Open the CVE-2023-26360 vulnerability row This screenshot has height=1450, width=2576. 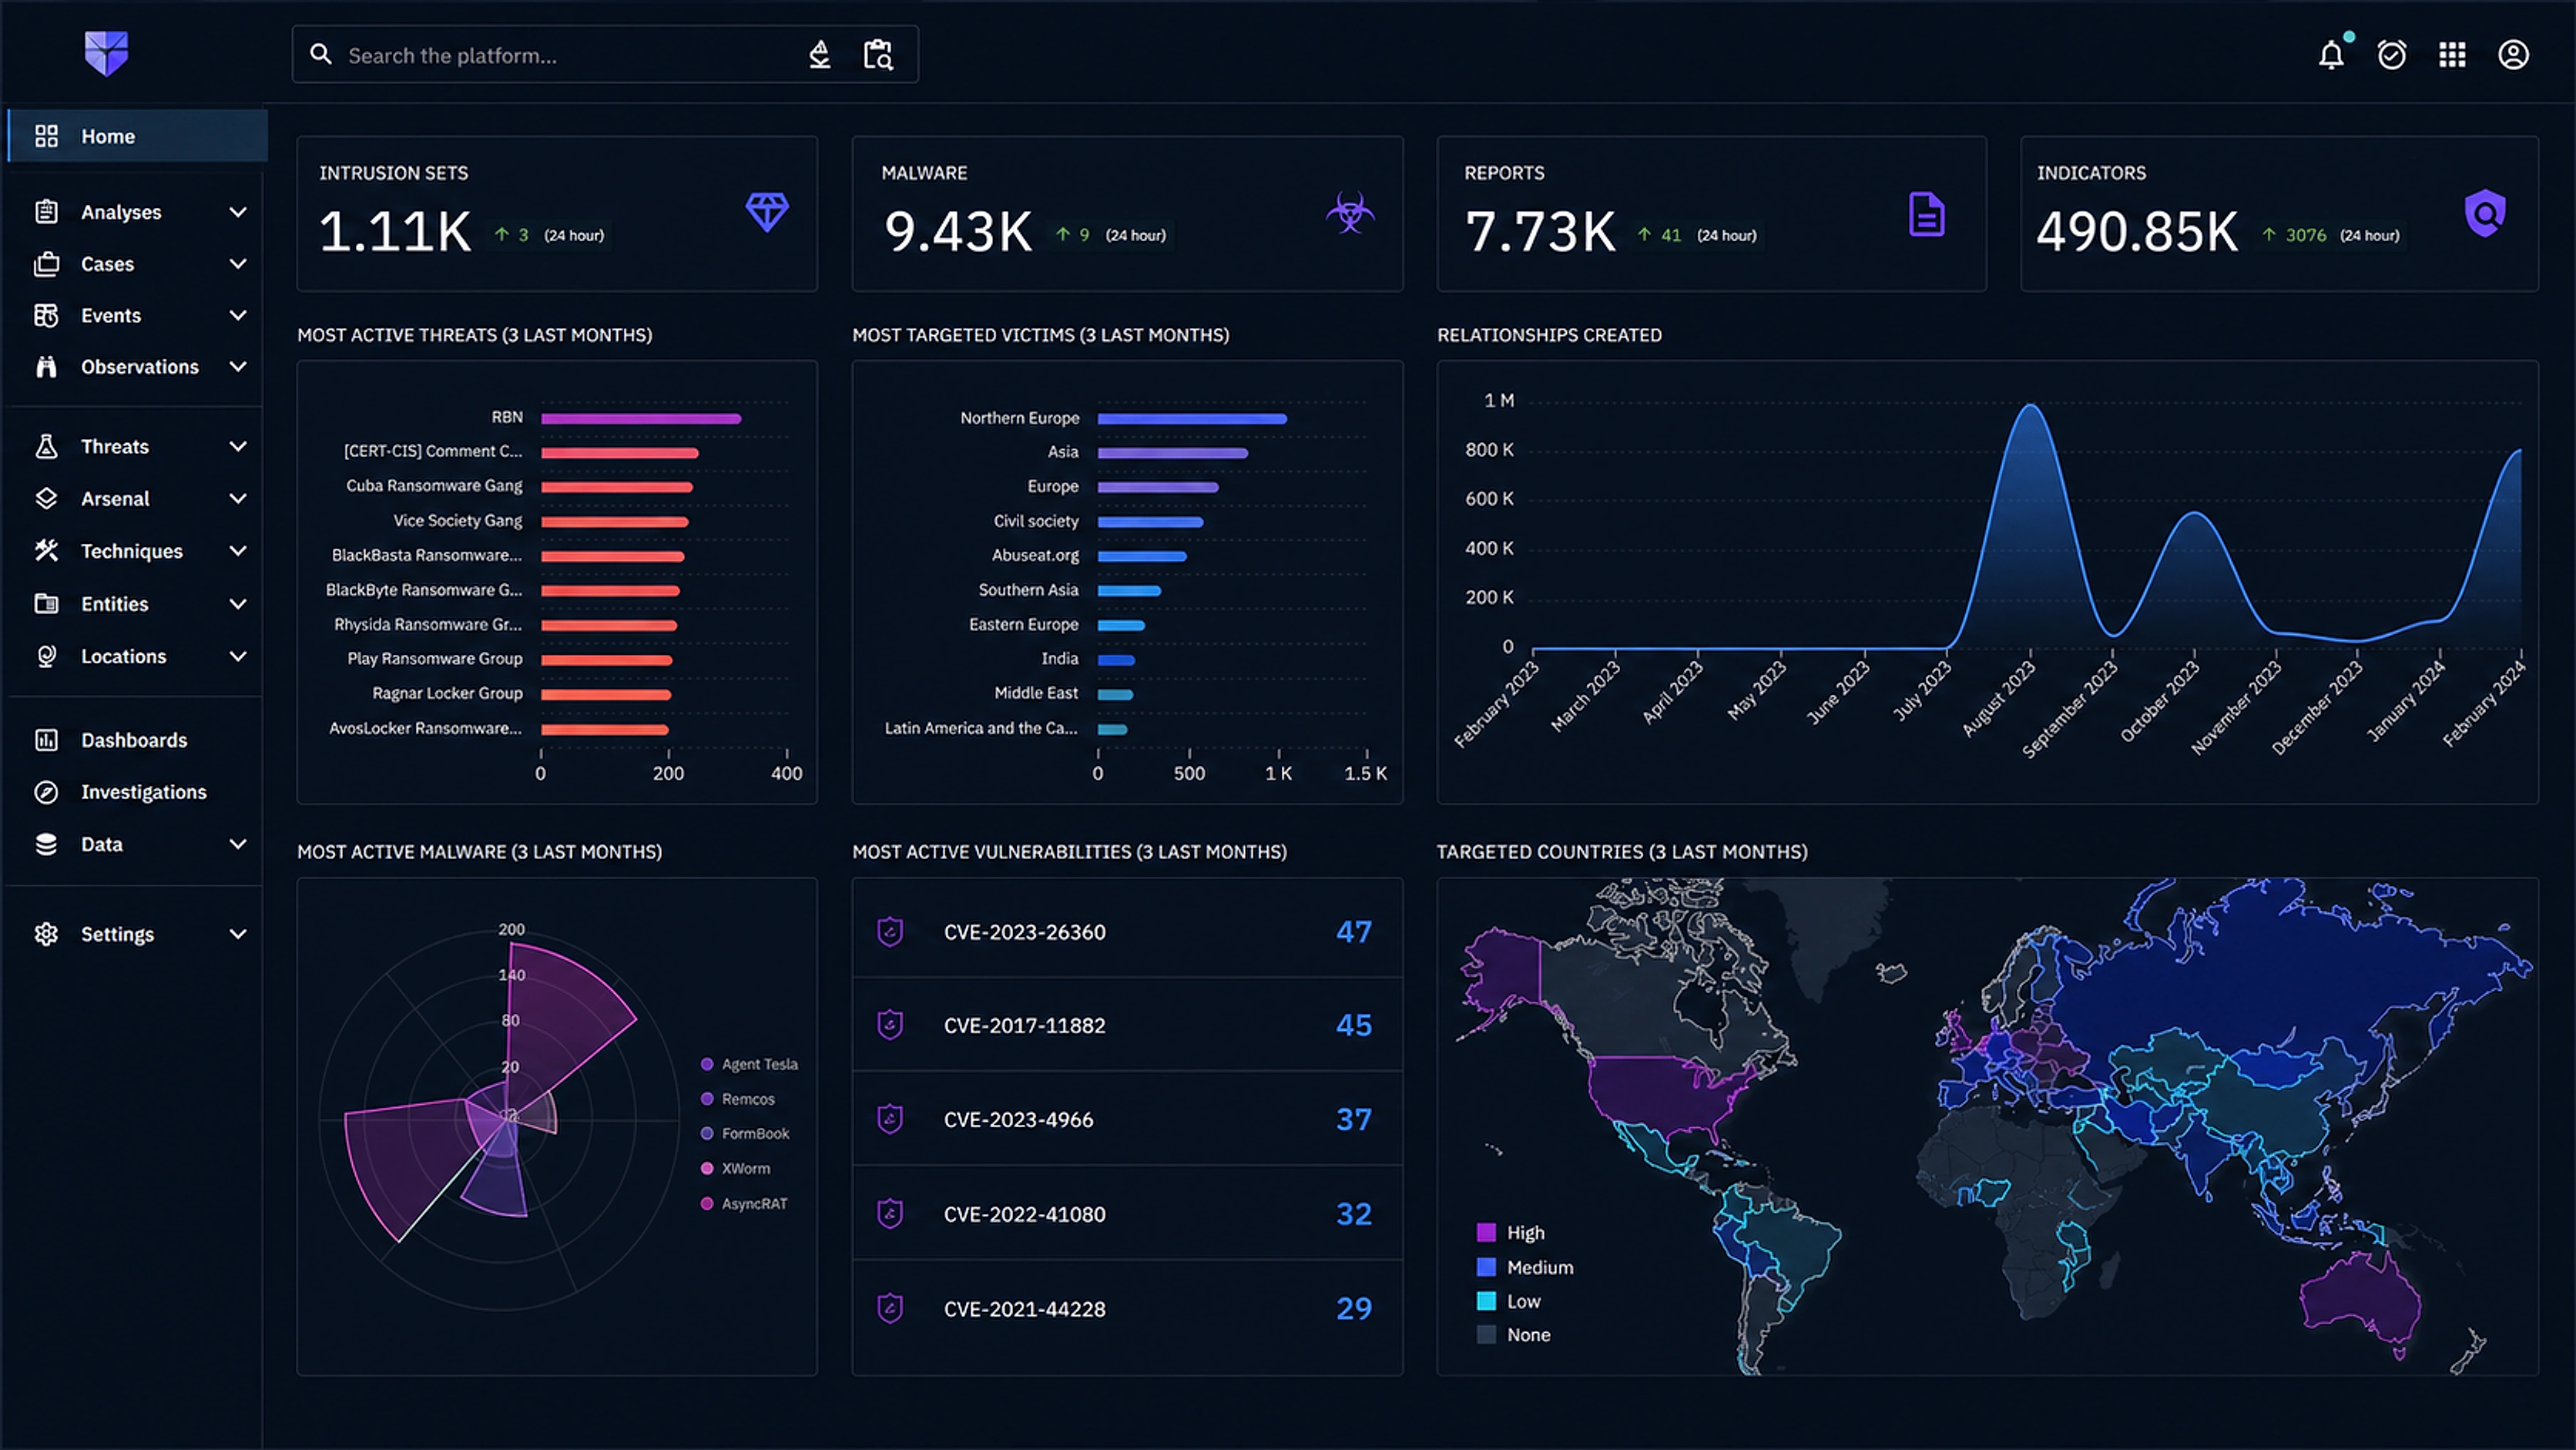tap(1127, 931)
